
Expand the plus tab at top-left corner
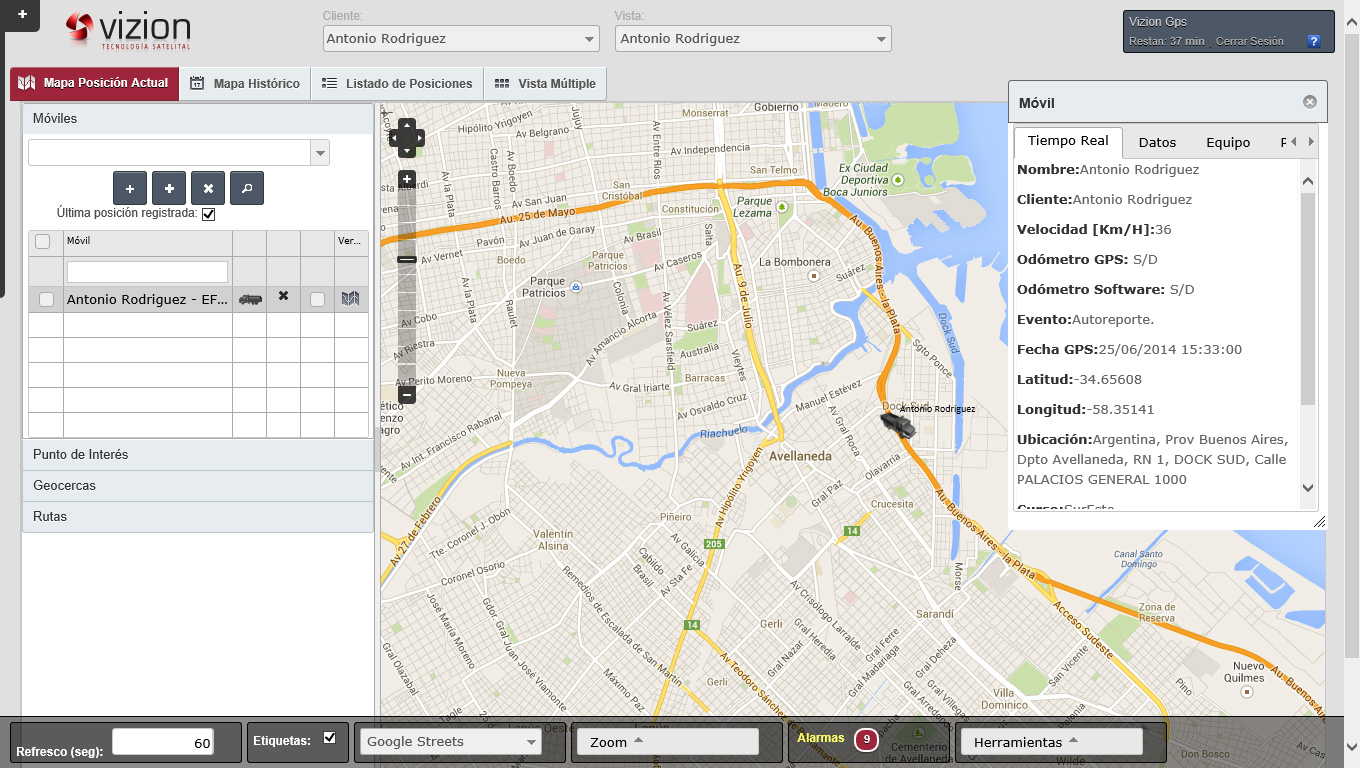click(22, 15)
